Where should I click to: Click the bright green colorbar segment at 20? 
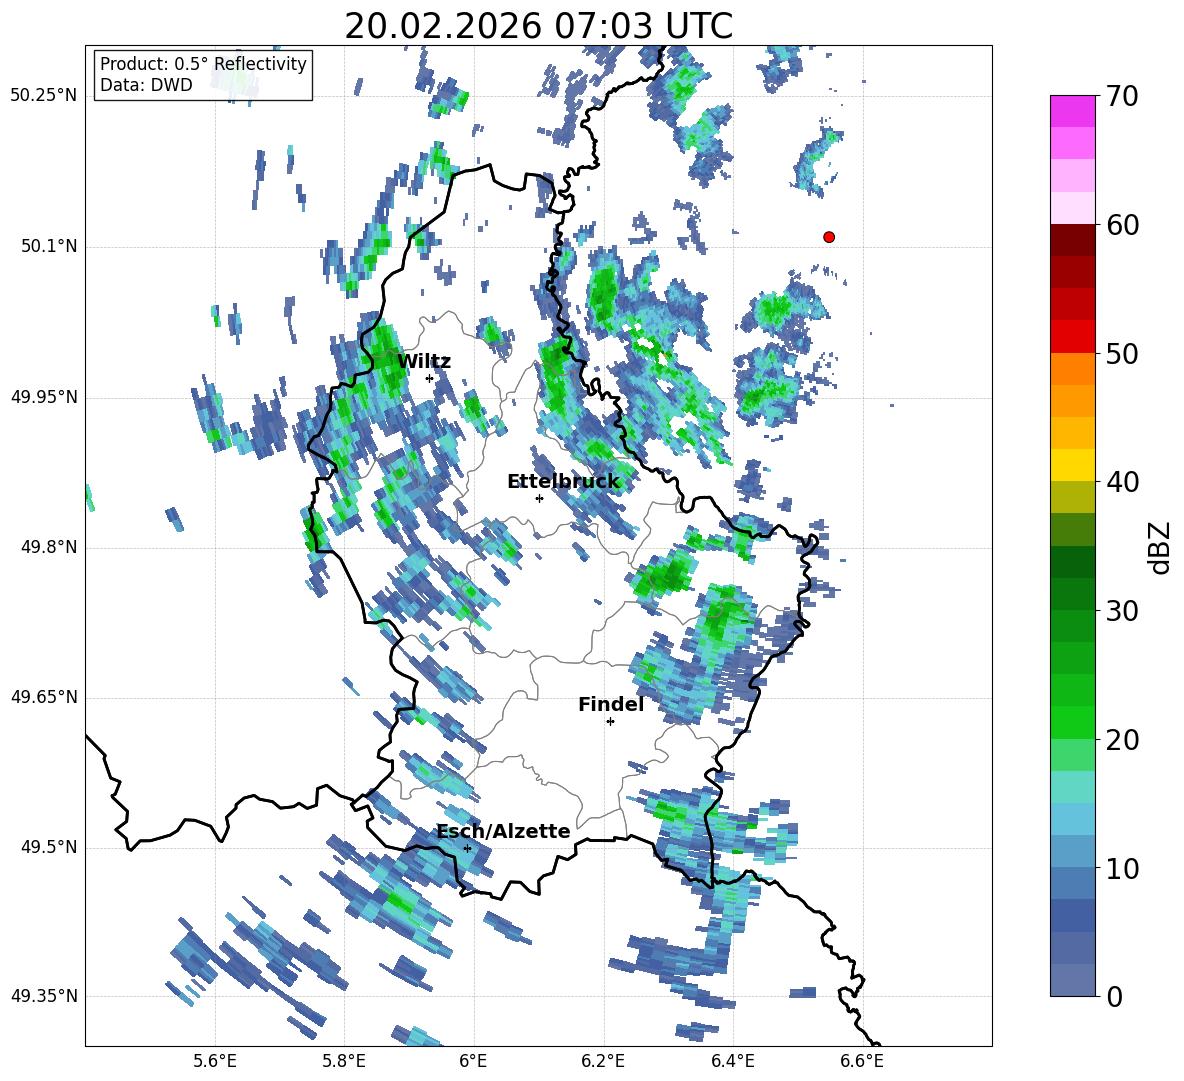pyautogui.click(x=1072, y=723)
